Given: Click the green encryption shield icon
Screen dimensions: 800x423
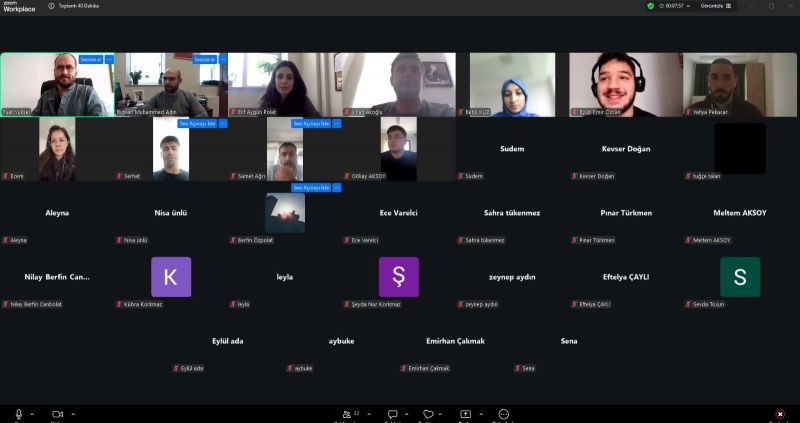Looking at the screenshot, I should point(651,5).
